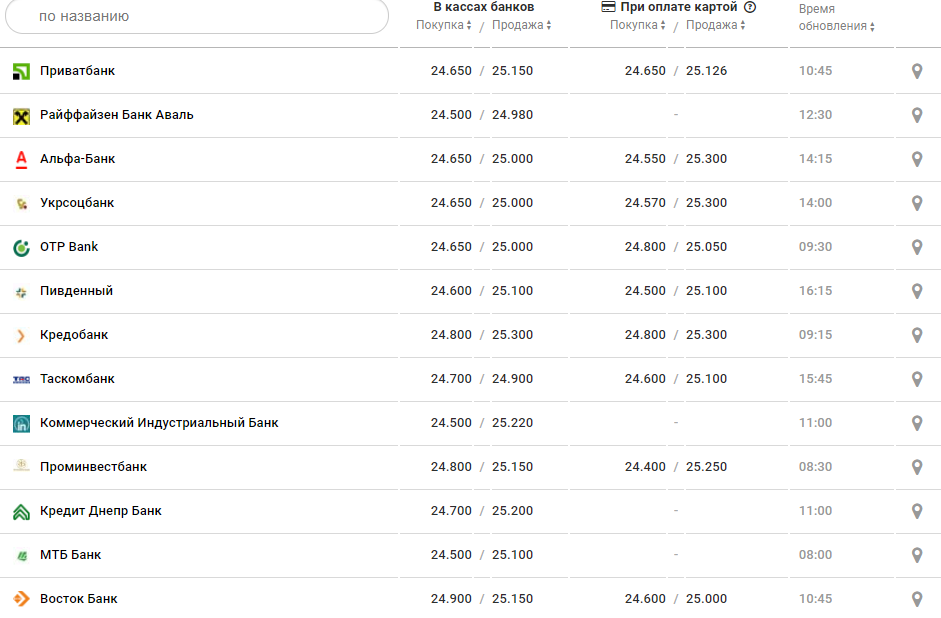
Task: Click the Таскомбанк logo icon
Action: 21,379
